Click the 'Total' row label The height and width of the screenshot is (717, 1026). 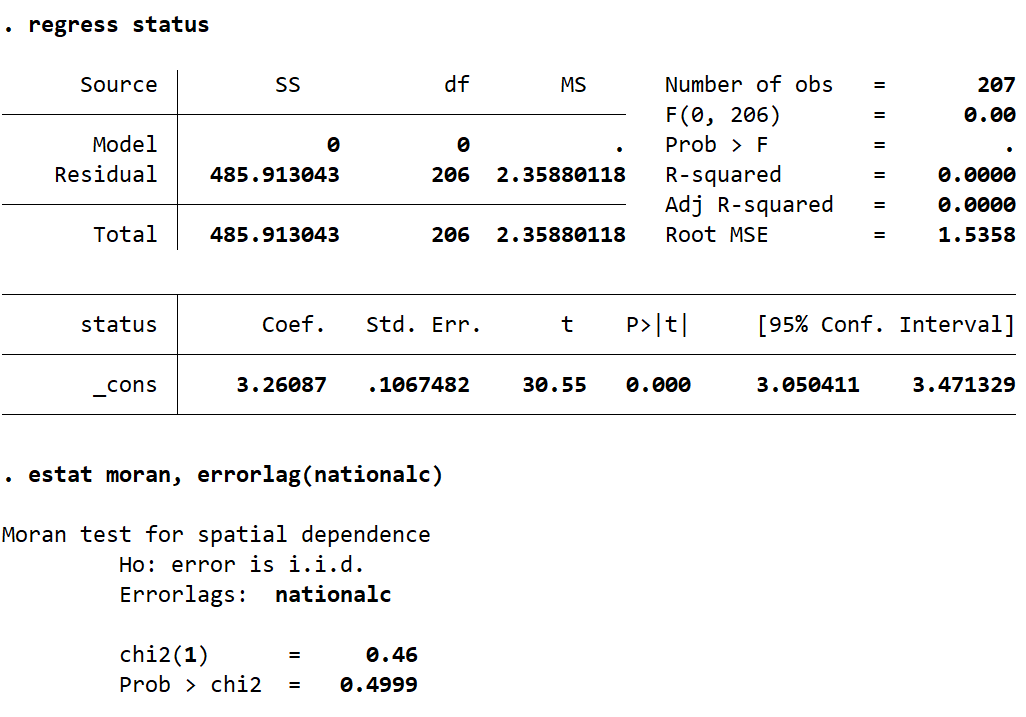(124, 235)
